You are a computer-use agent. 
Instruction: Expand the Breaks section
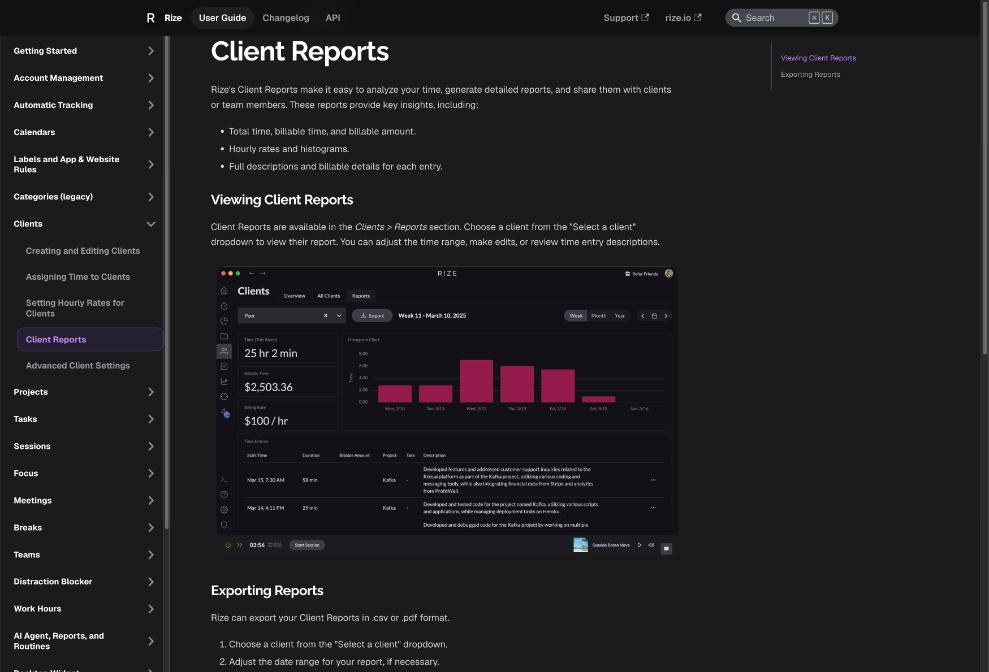click(x=84, y=528)
